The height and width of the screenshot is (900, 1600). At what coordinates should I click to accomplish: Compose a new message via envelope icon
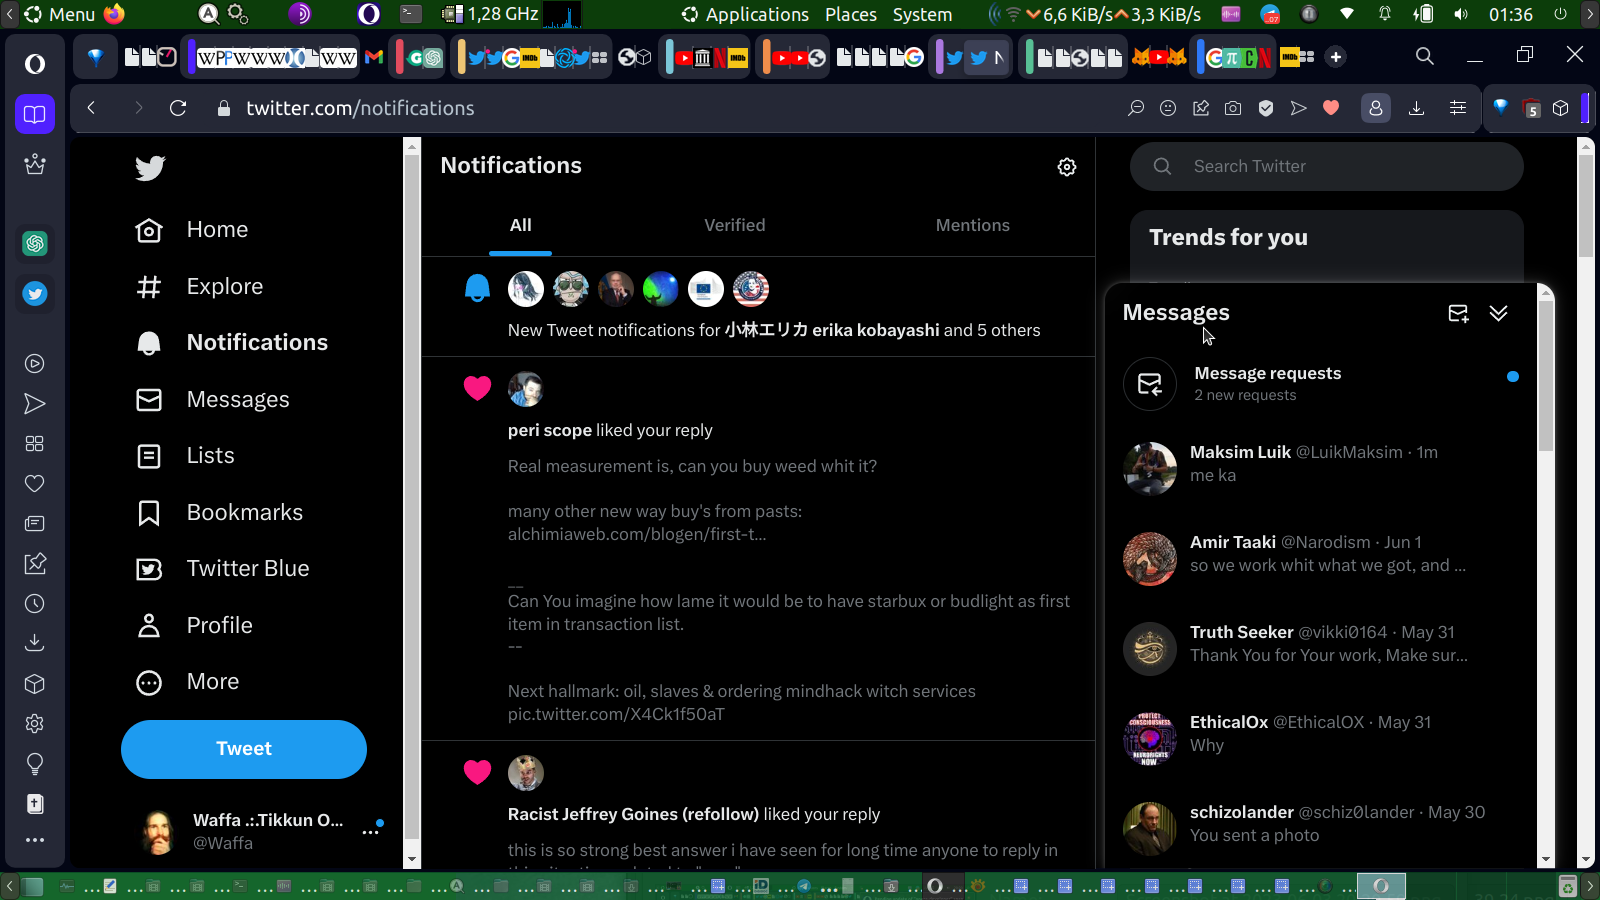pos(1458,314)
